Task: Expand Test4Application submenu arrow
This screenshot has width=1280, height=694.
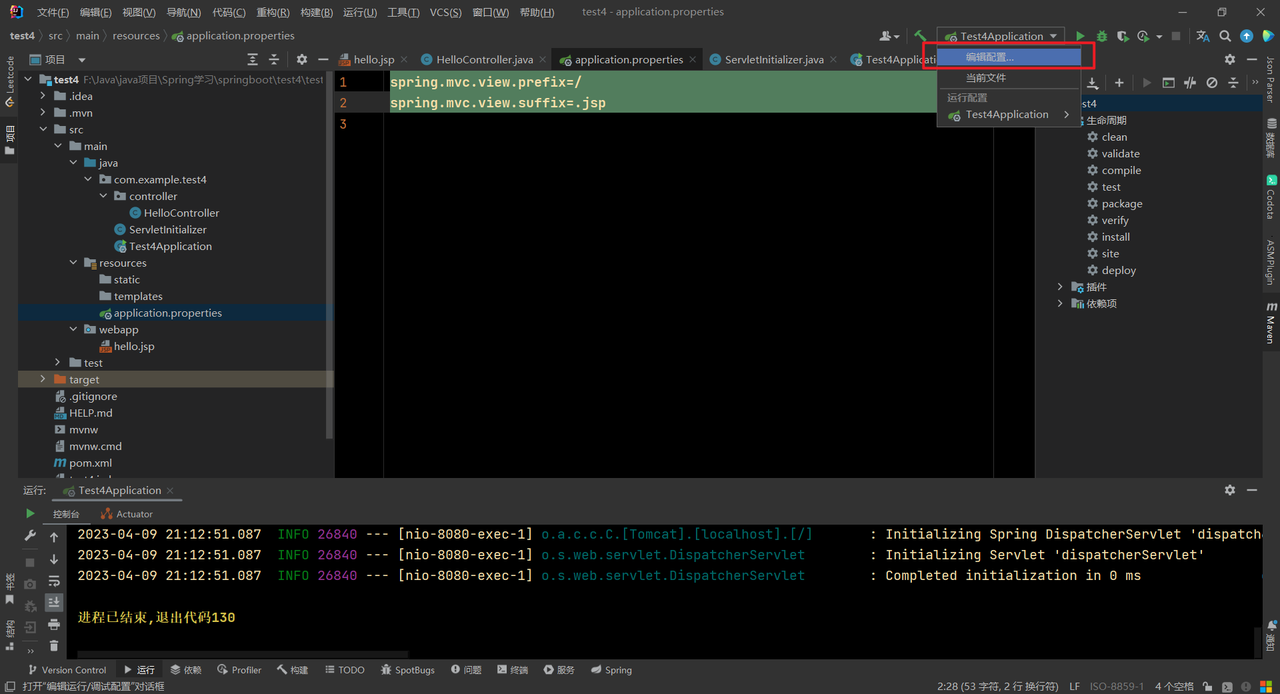Action: (x=1067, y=114)
